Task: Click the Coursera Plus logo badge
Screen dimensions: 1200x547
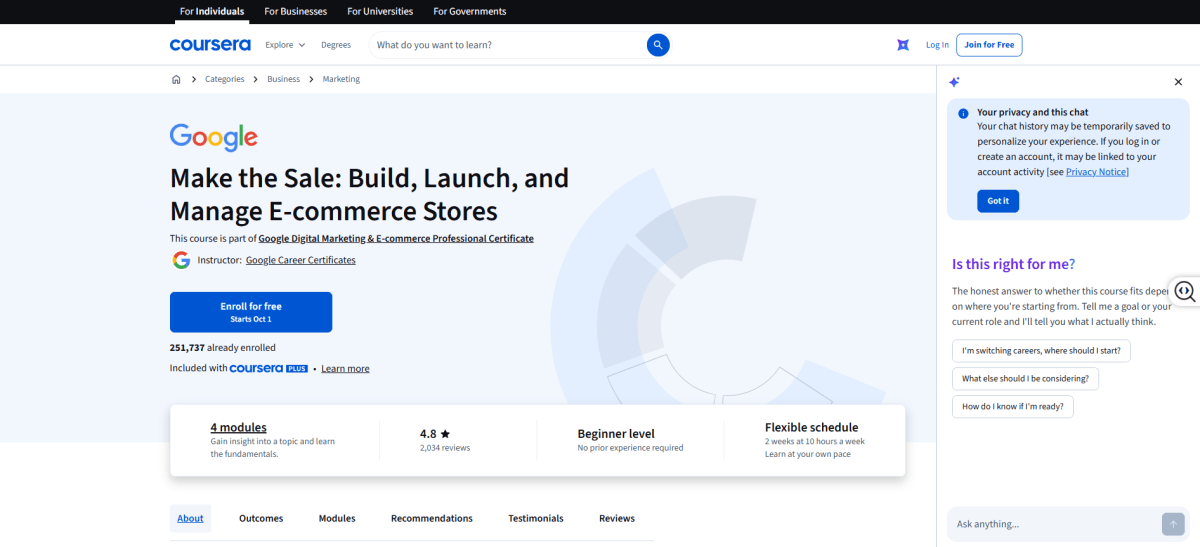Action: coord(269,369)
